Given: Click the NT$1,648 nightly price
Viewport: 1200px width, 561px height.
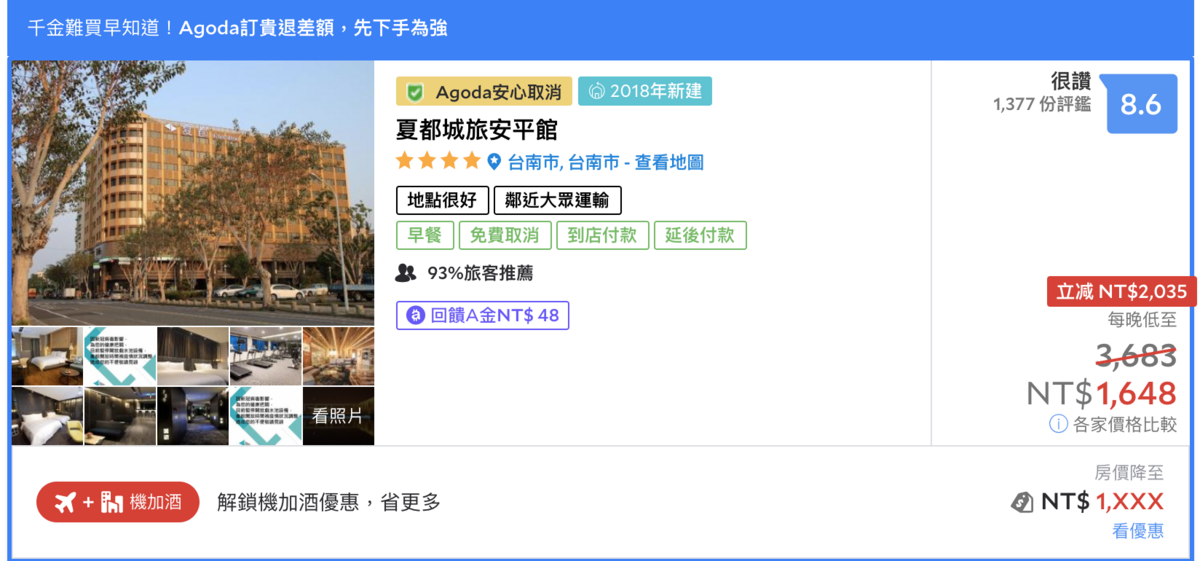Looking at the screenshot, I should point(1102,394).
